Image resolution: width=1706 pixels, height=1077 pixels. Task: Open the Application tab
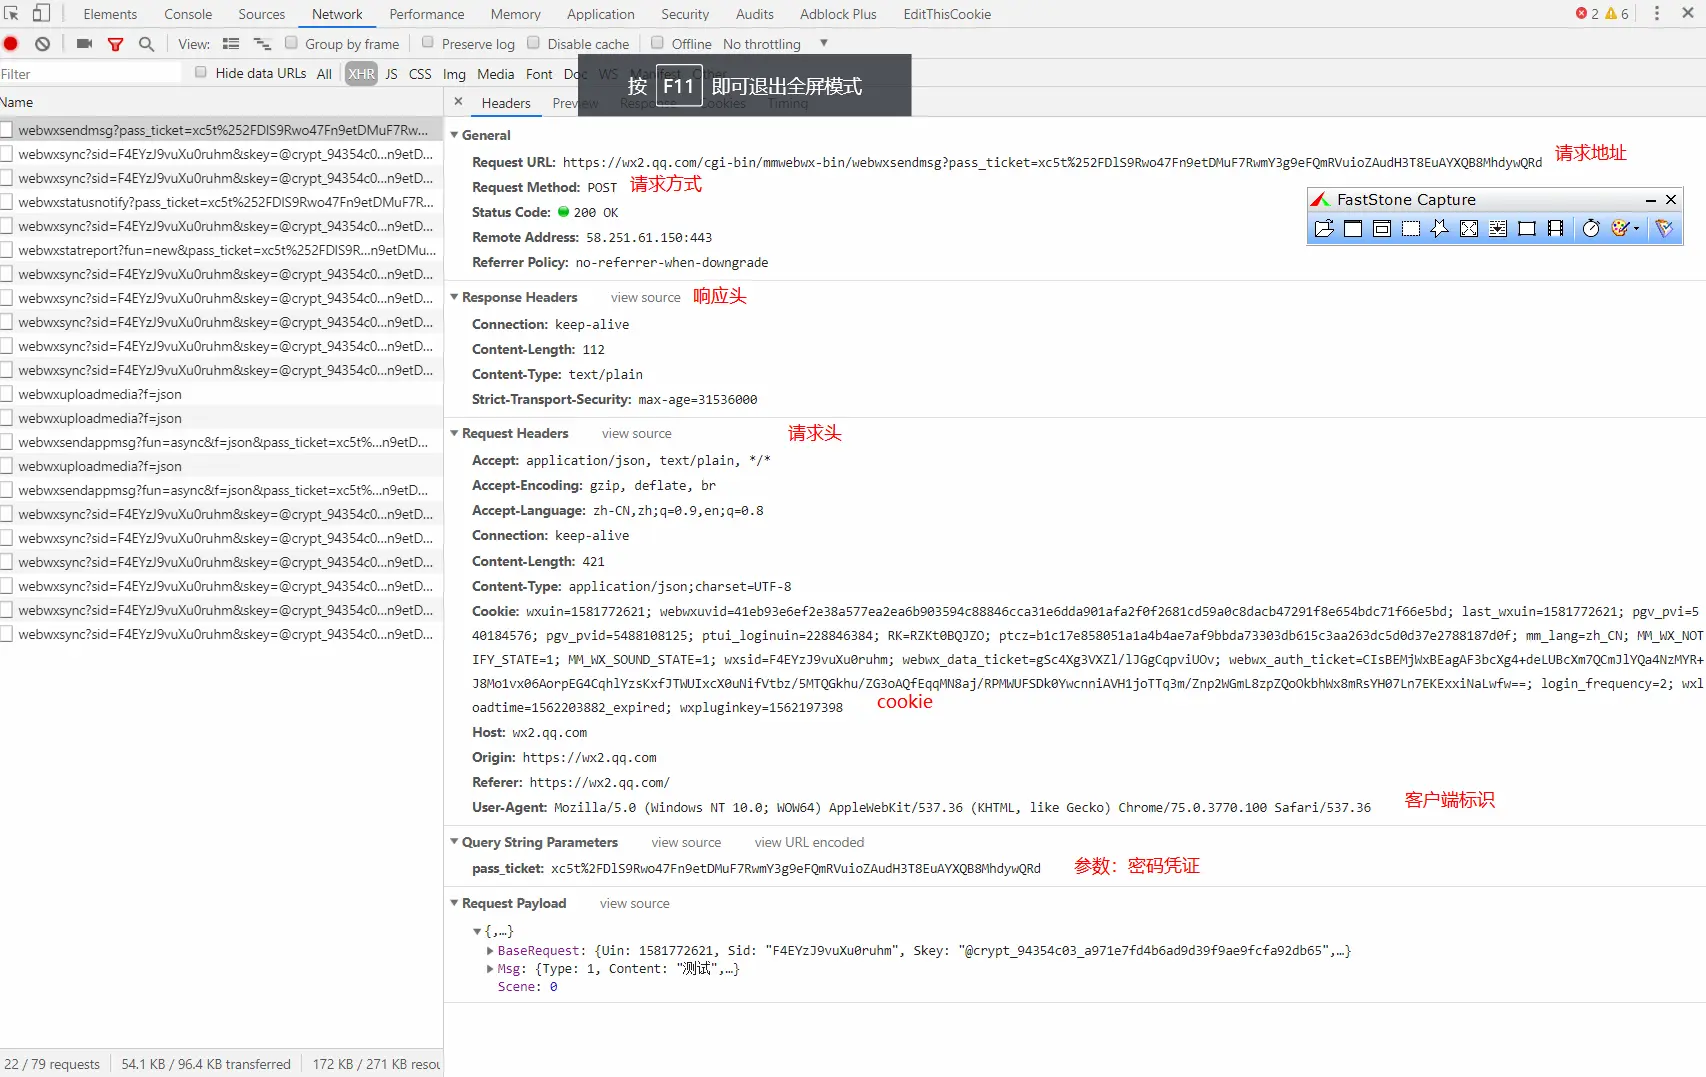tap(601, 14)
